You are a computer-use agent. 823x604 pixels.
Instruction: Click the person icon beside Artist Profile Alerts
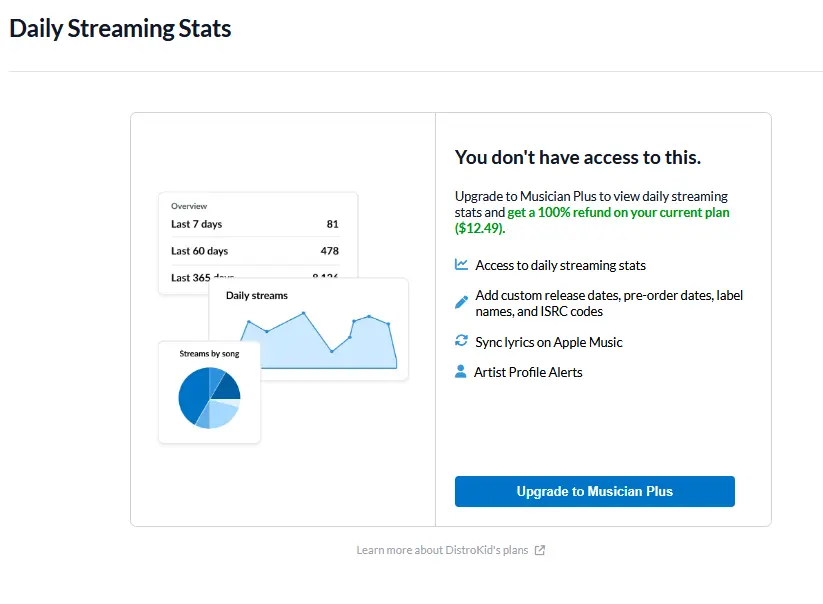(460, 372)
